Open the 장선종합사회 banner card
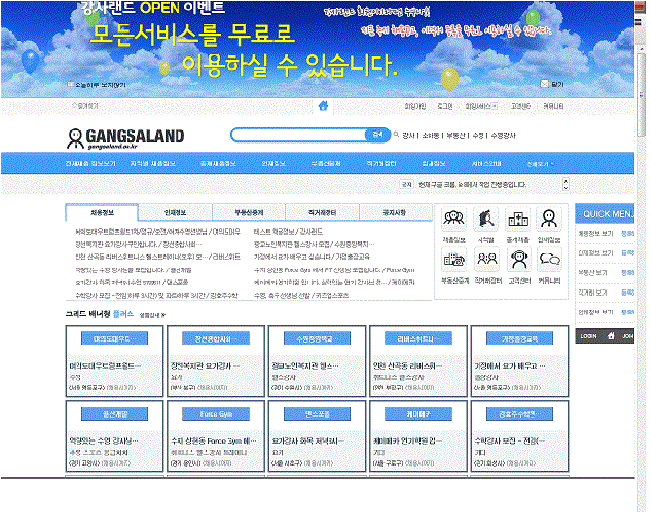 click(x=216, y=361)
